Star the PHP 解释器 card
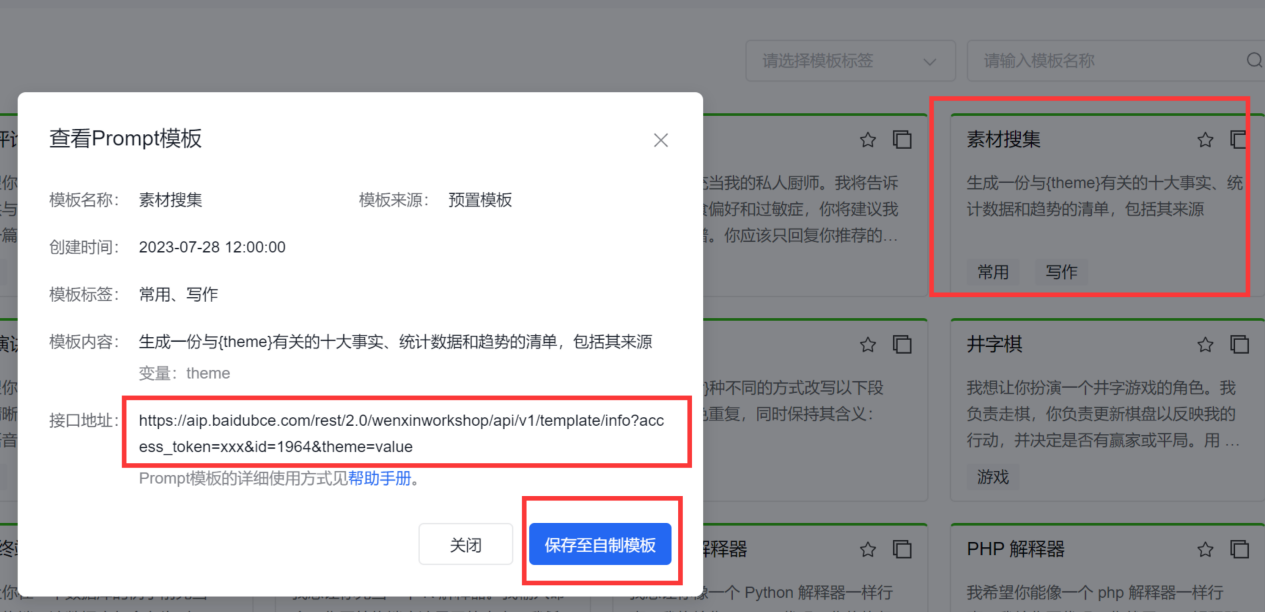The width and height of the screenshot is (1265, 612). tap(1205, 549)
